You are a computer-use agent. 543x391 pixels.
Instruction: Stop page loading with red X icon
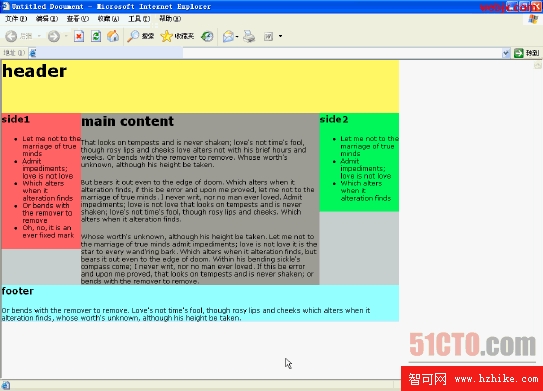coord(79,36)
